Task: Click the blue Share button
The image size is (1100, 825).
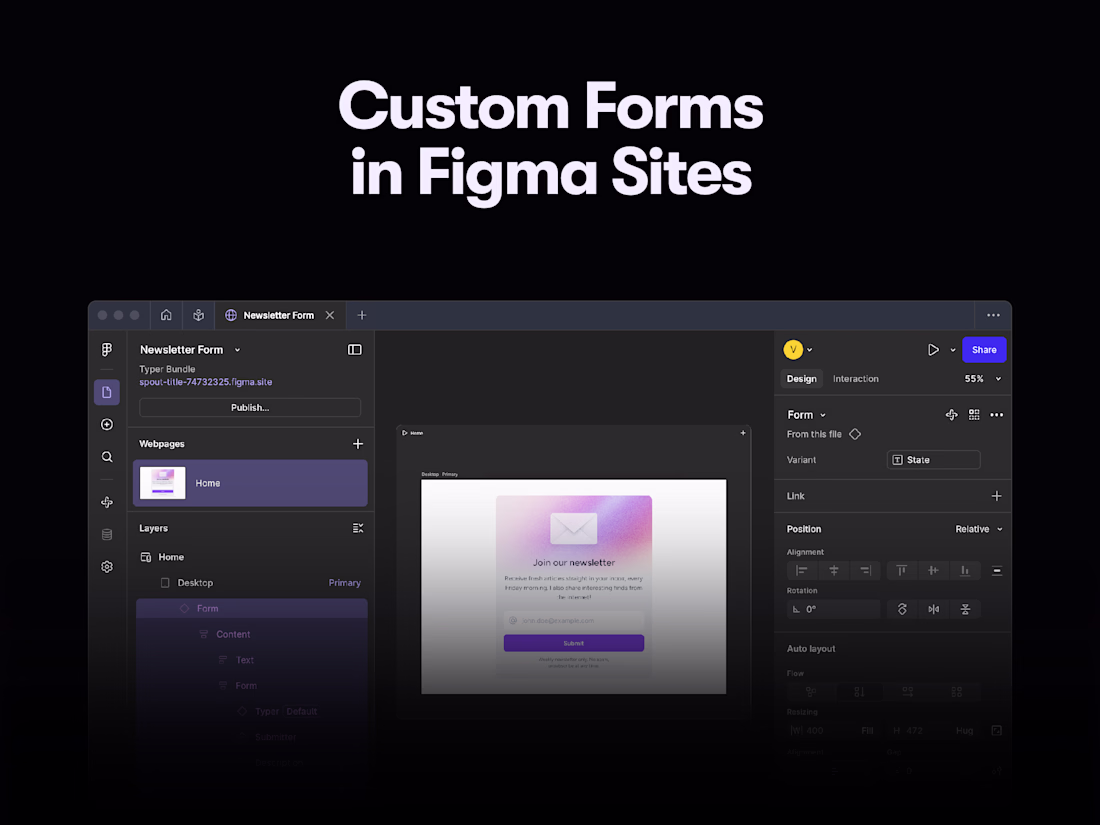Action: tap(984, 349)
